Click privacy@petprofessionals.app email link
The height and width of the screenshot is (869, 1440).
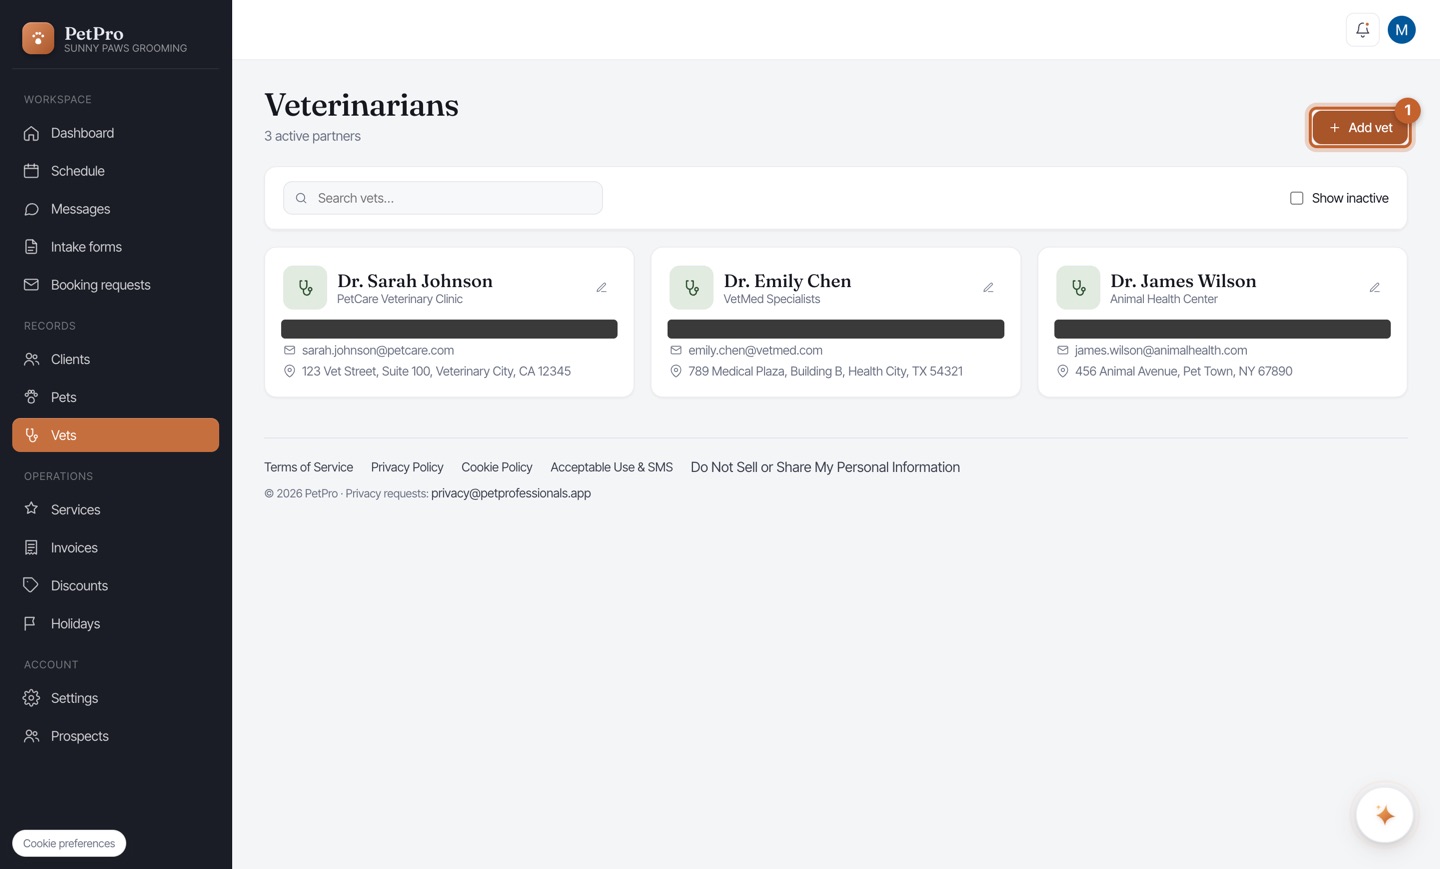pyautogui.click(x=511, y=493)
